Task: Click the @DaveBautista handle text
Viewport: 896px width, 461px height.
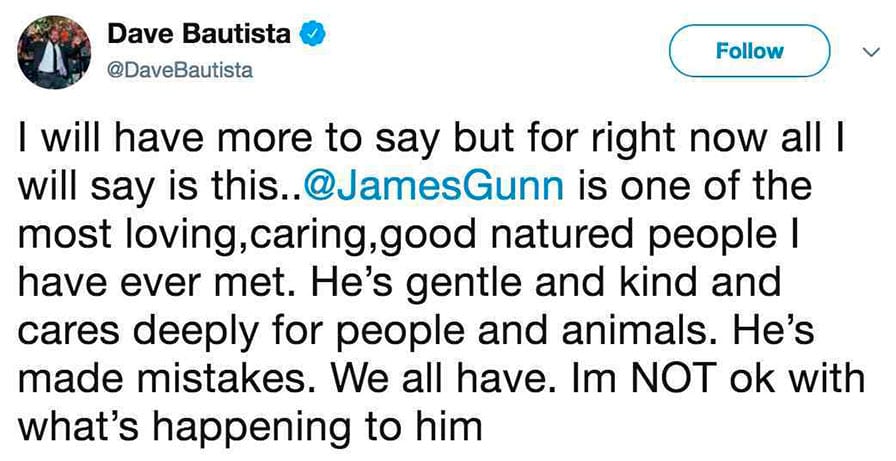Action: click(179, 71)
